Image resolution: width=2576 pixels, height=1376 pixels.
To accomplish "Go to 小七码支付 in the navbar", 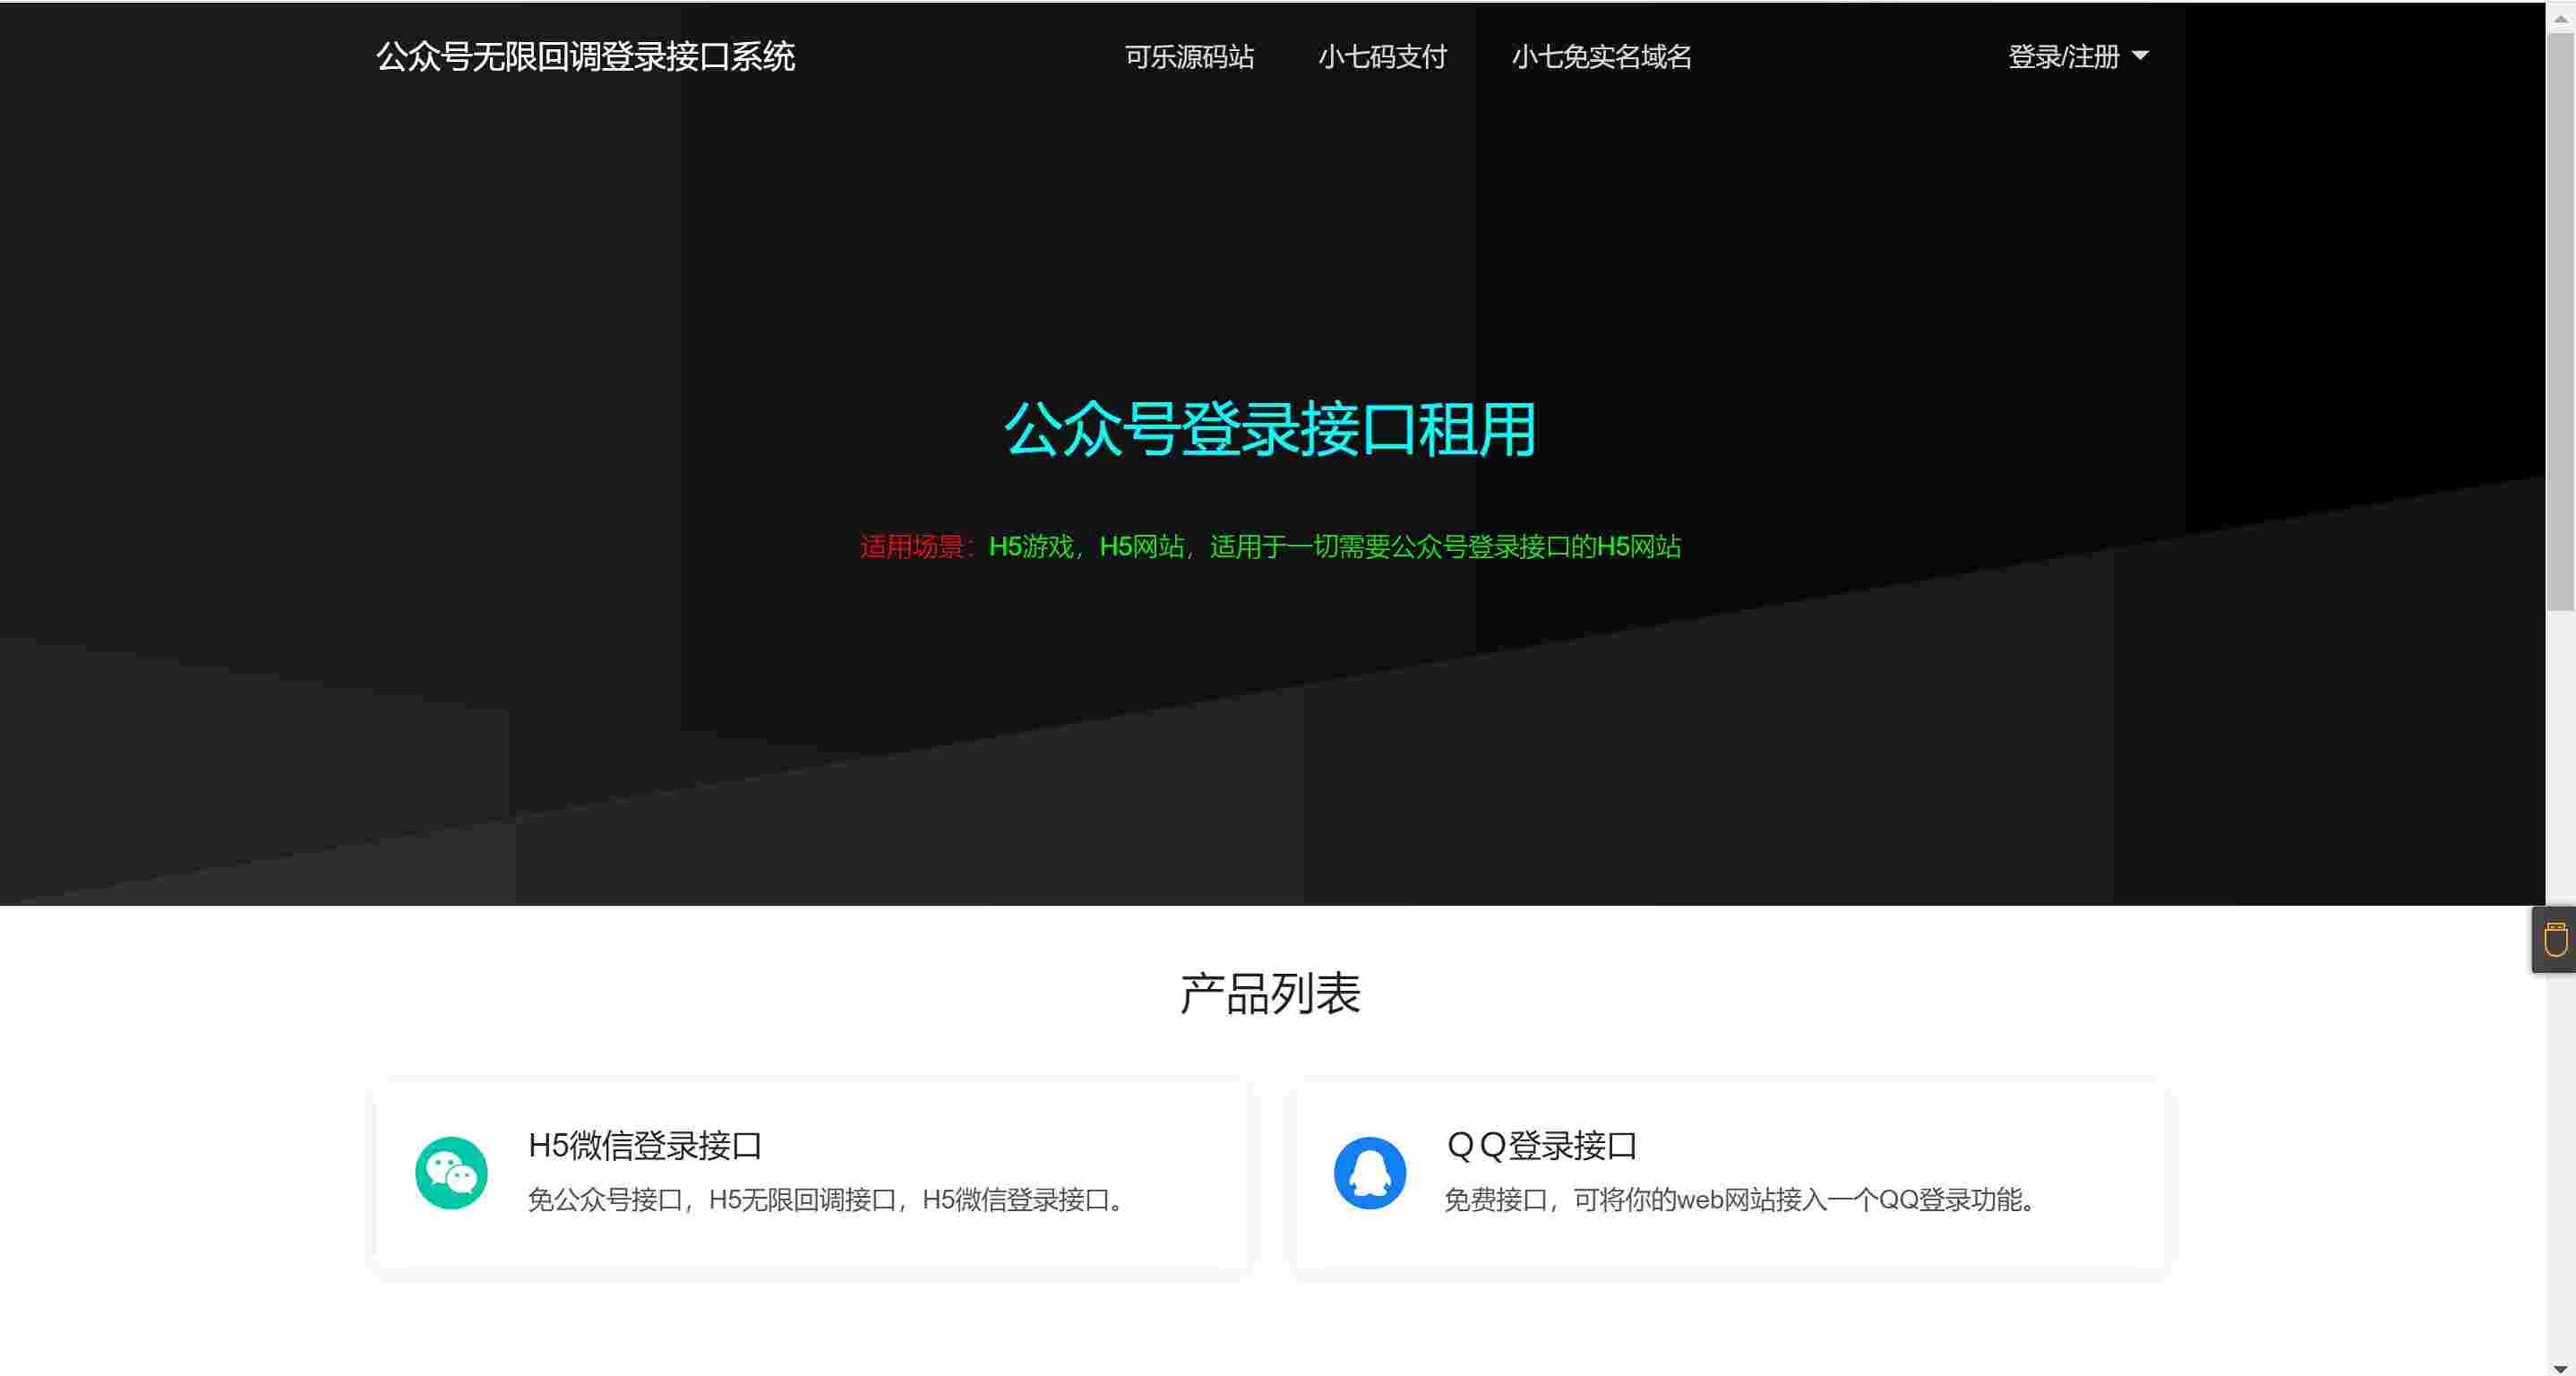I will tap(1382, 57).
